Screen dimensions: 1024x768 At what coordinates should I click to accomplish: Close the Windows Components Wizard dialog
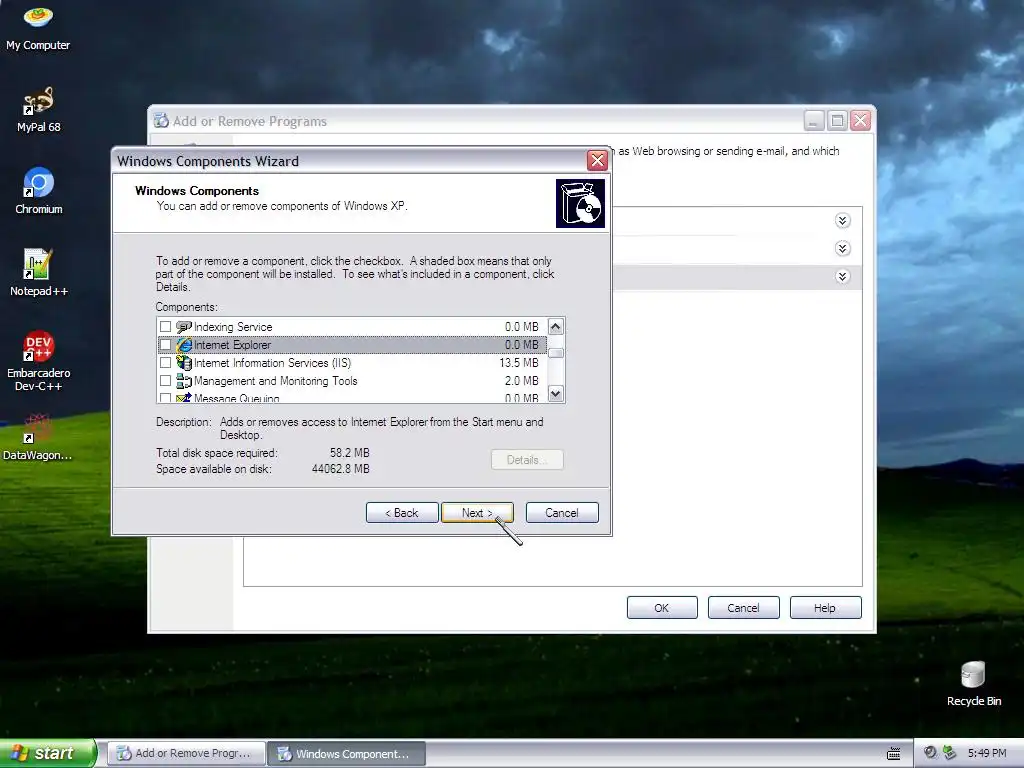click(x=597, y=161)
